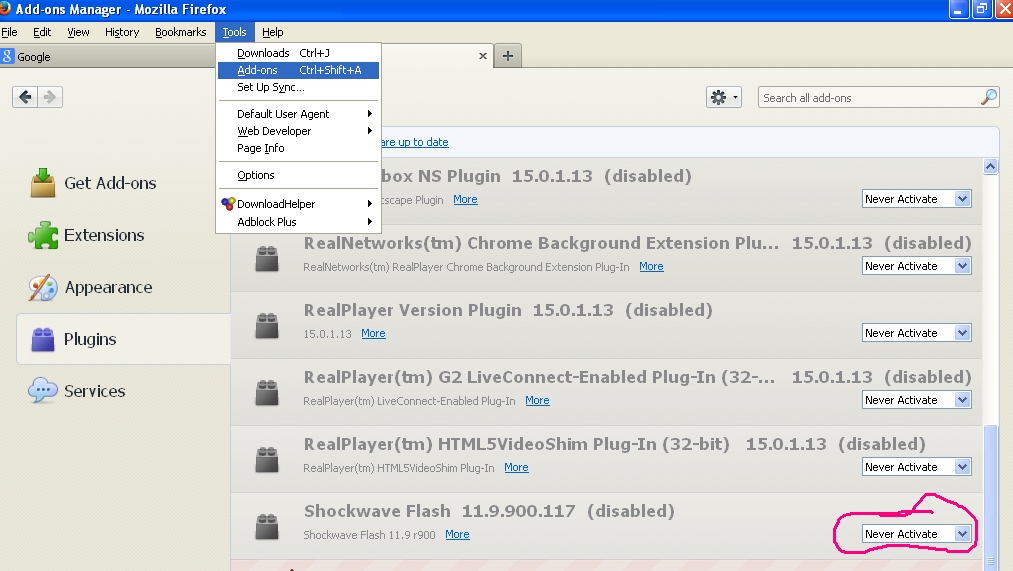Open the Edit menu

pos(42,32)
